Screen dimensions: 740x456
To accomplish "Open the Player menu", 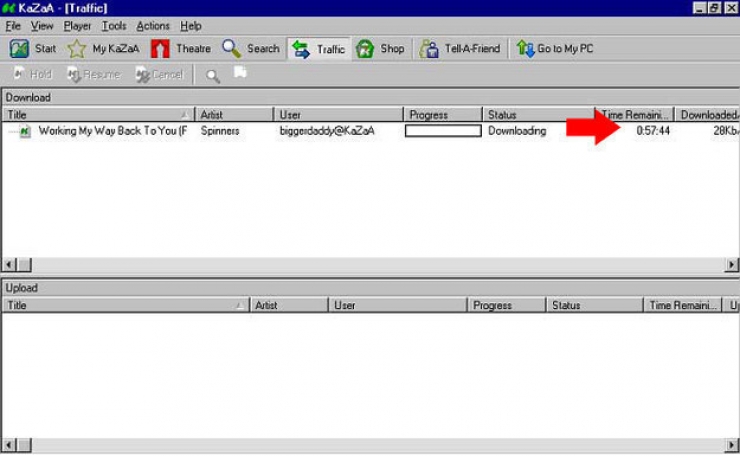I will (77, 26).
